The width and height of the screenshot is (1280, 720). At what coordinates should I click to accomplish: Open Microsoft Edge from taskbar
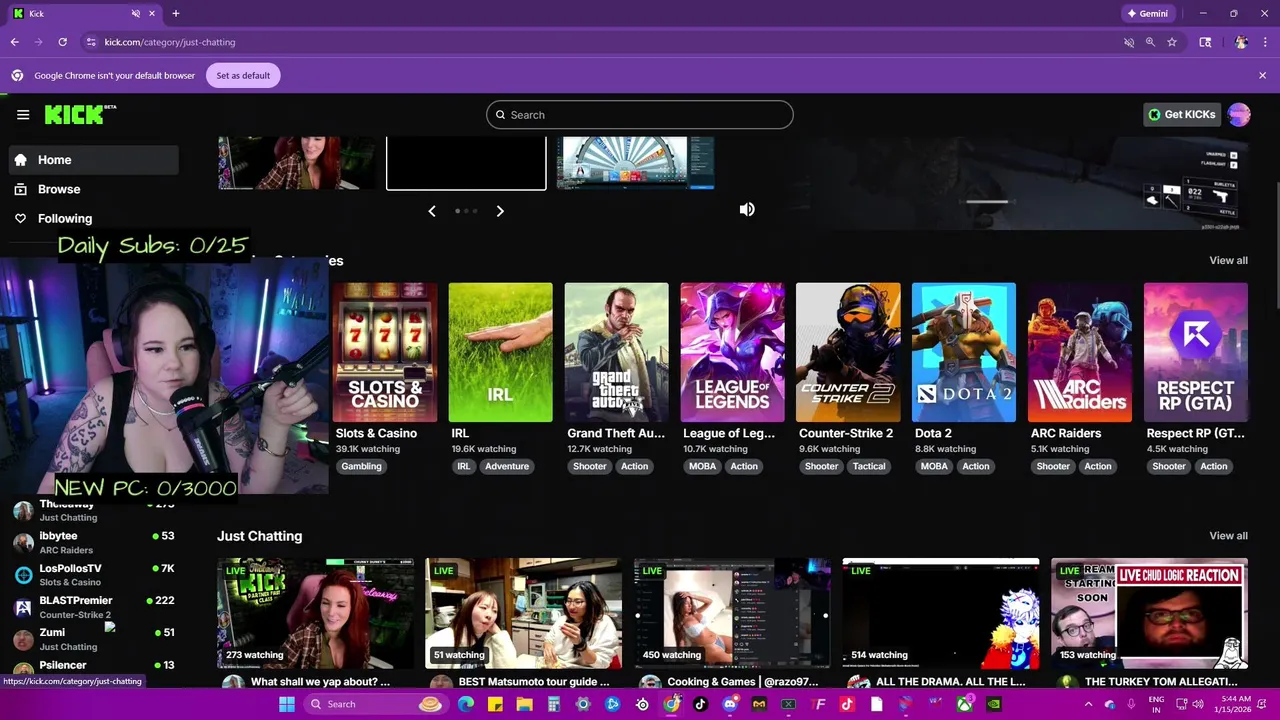pyautogui.click(x=466, y=704)
